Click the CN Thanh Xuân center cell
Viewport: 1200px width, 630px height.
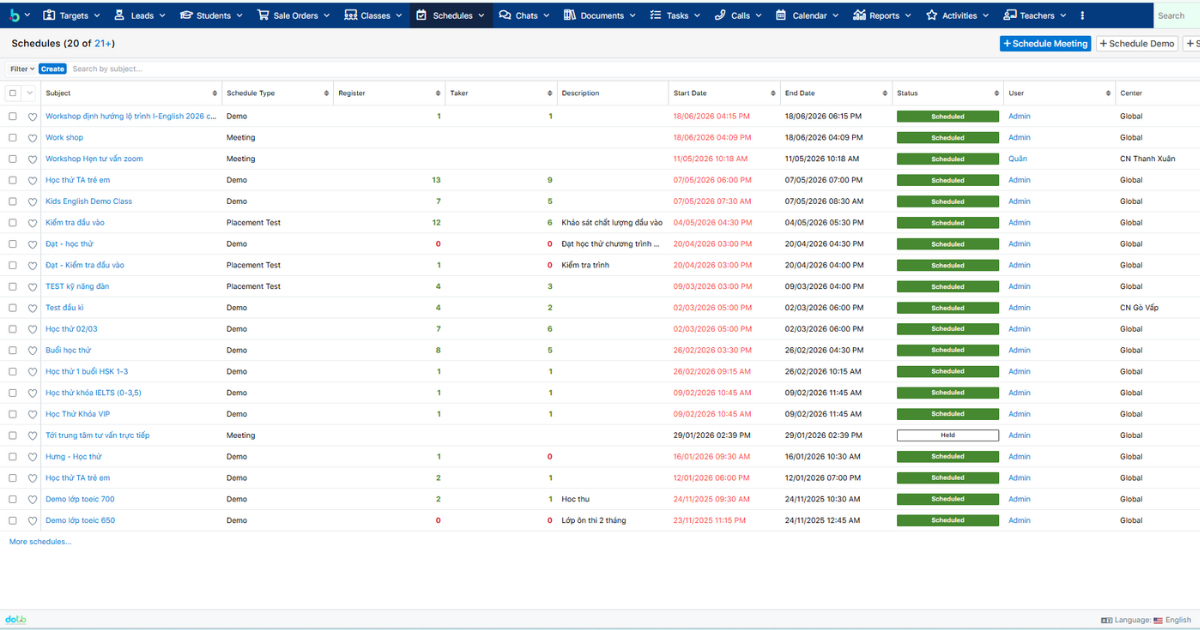click(1148, 159)
